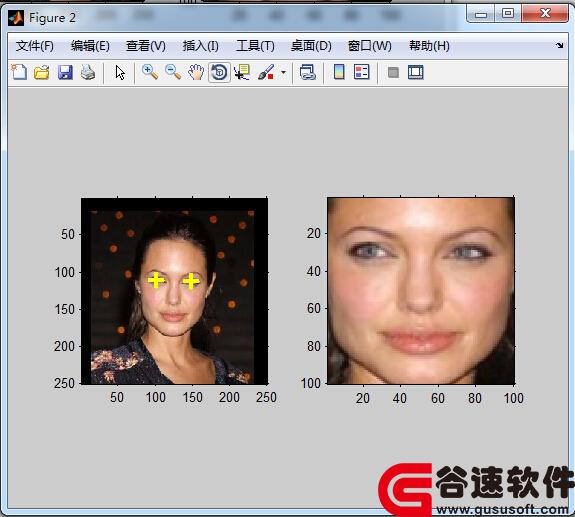Open the 工具(T) menu
Image resolution: width=575 pixels, height=517 pixels.
pos(255,46)
